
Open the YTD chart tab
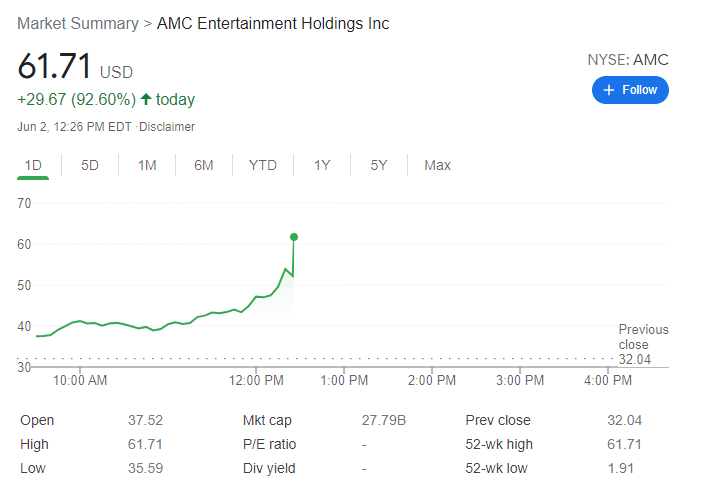[x=263, y=165]
